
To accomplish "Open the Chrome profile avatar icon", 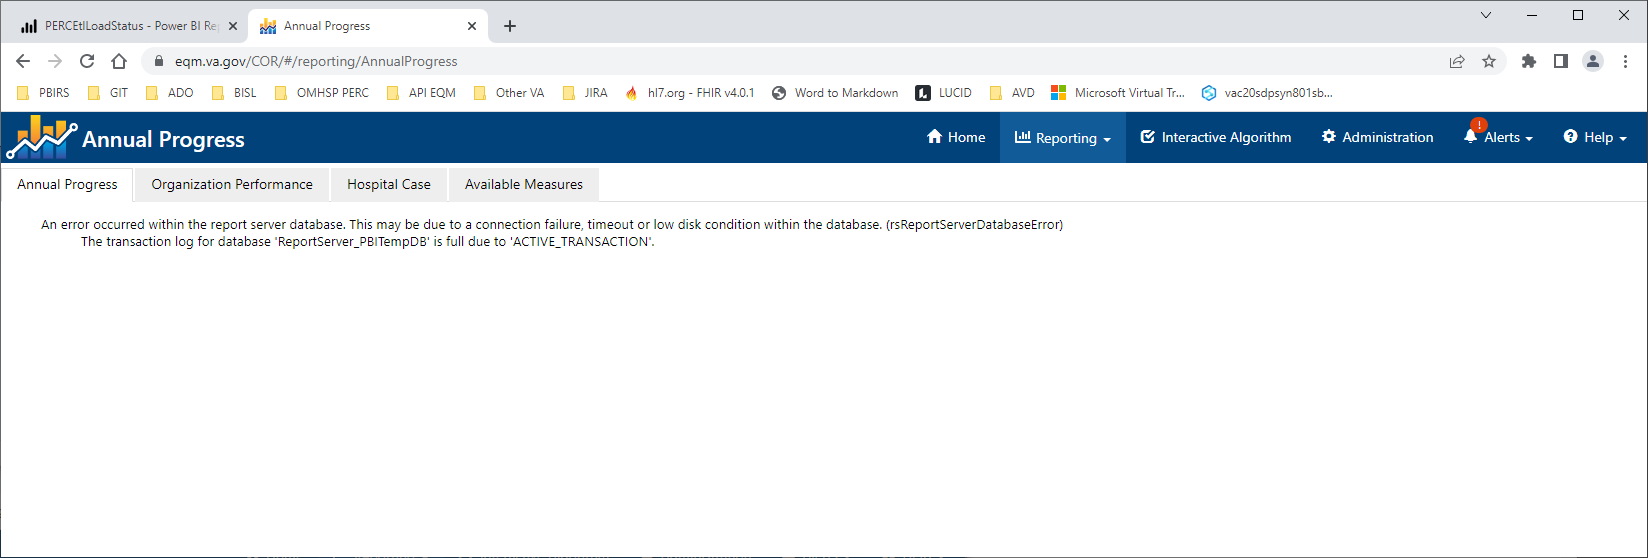I will click(1593, 61).
